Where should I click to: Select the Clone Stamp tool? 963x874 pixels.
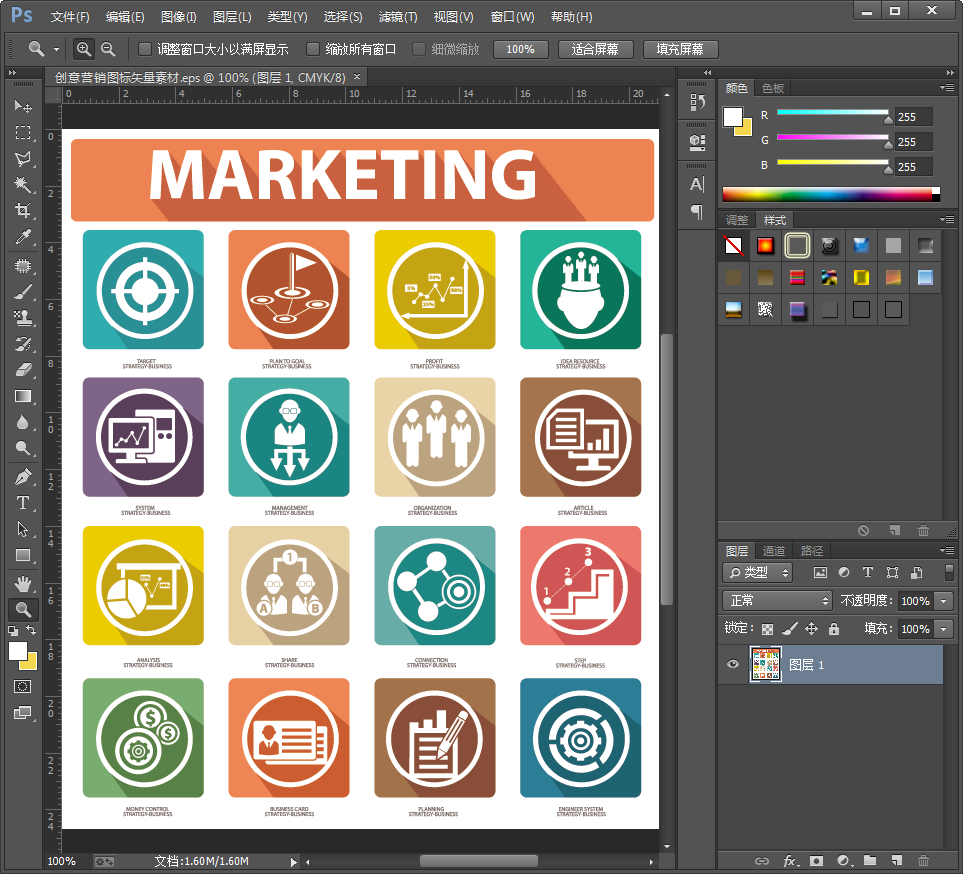click(x=22, y=318)
